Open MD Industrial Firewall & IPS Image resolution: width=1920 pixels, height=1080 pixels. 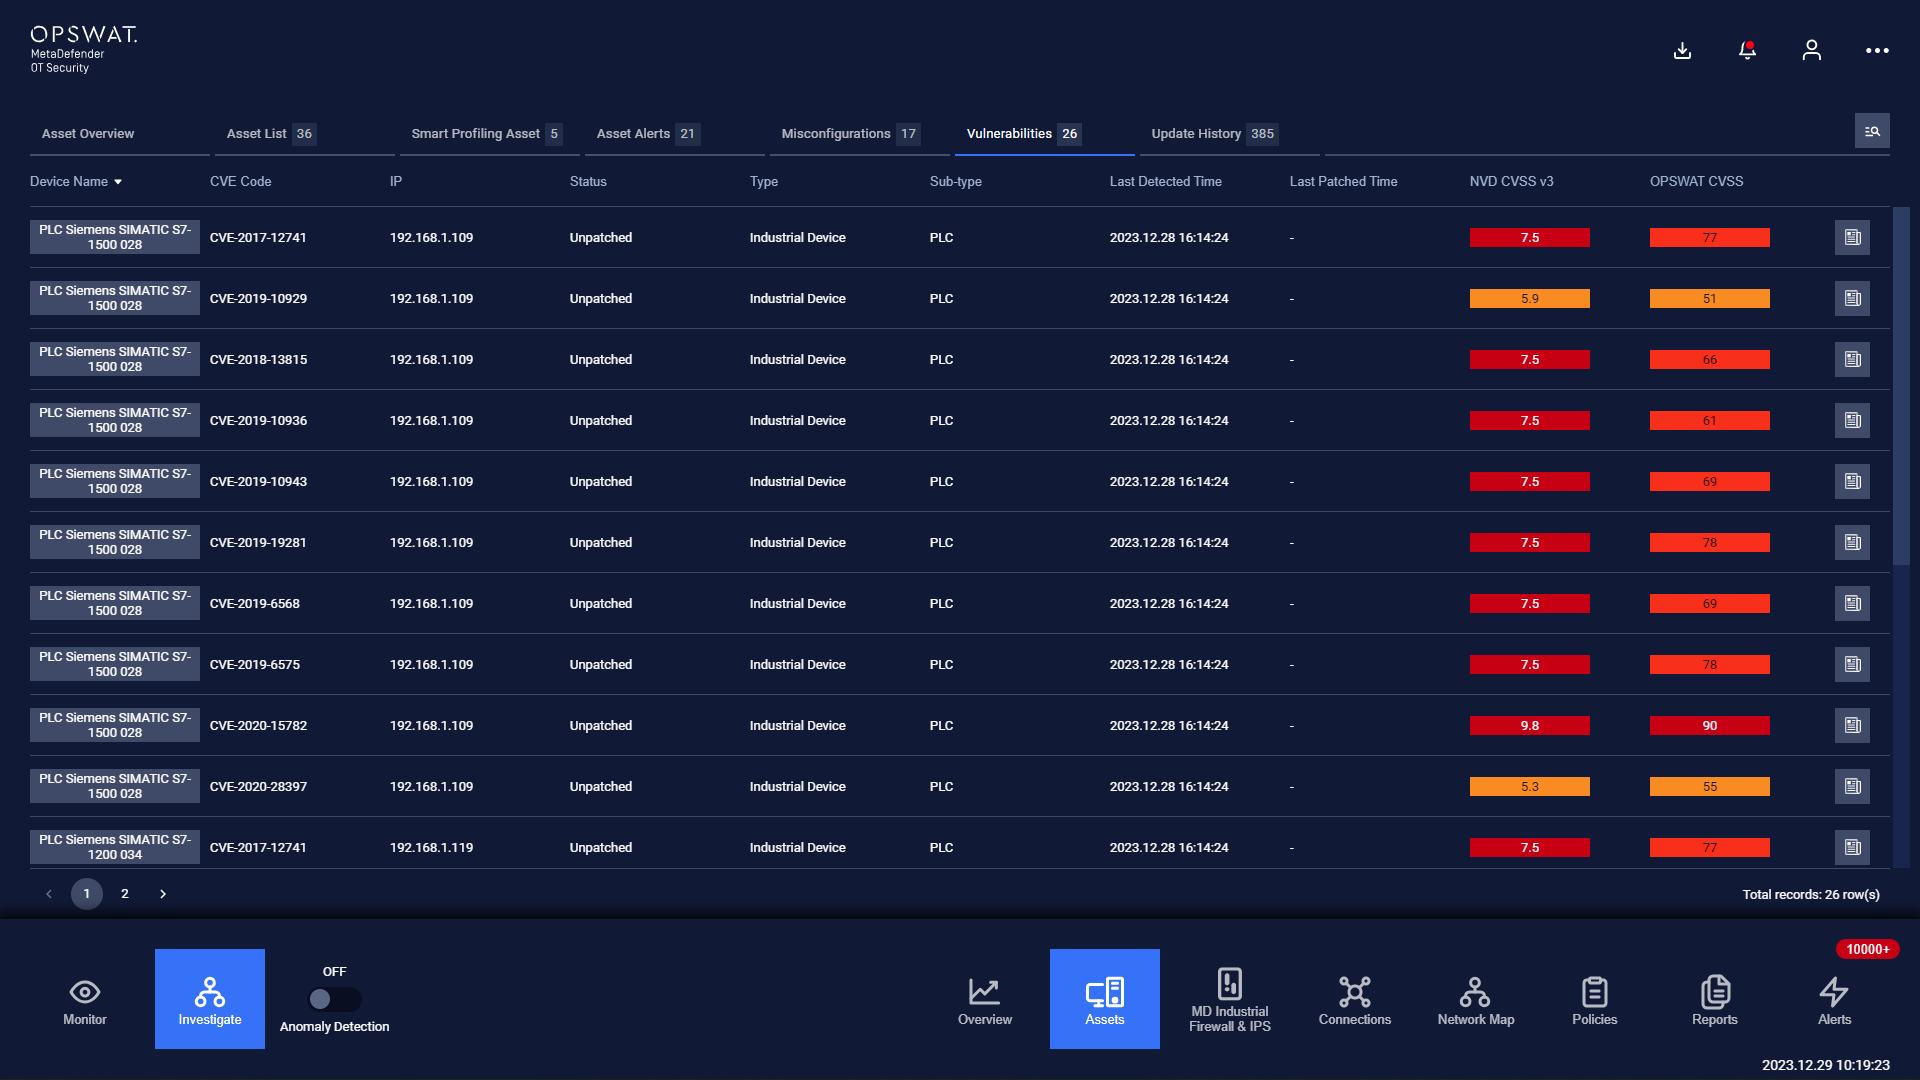[1230, 999]
